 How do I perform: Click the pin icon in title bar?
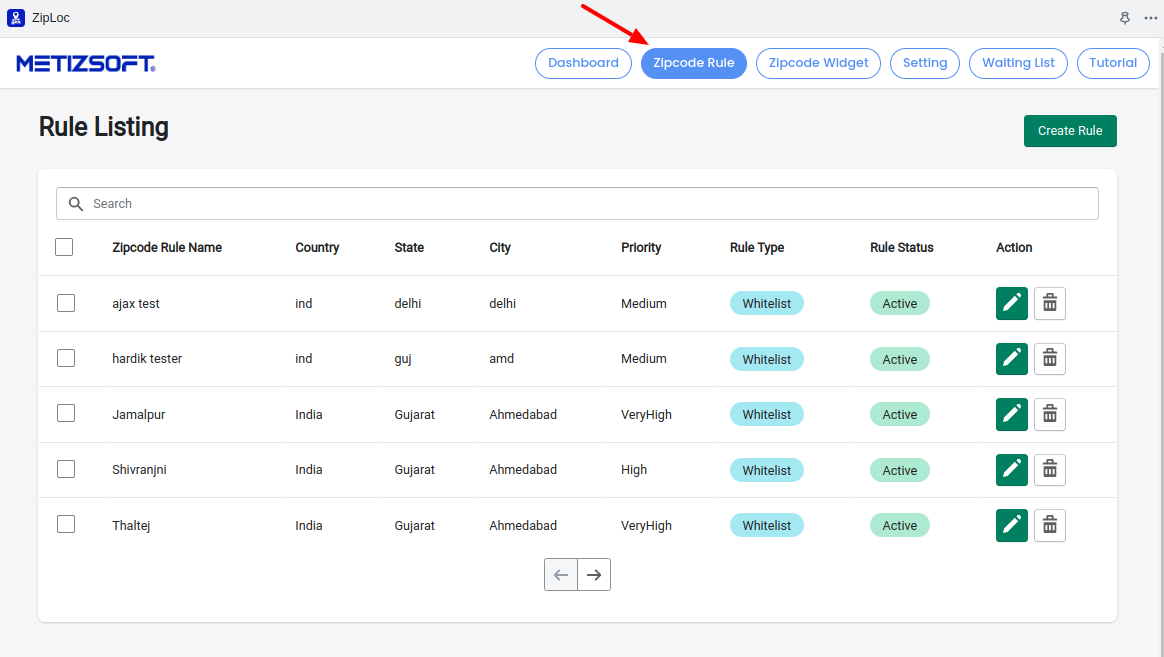click(1124, 18)
